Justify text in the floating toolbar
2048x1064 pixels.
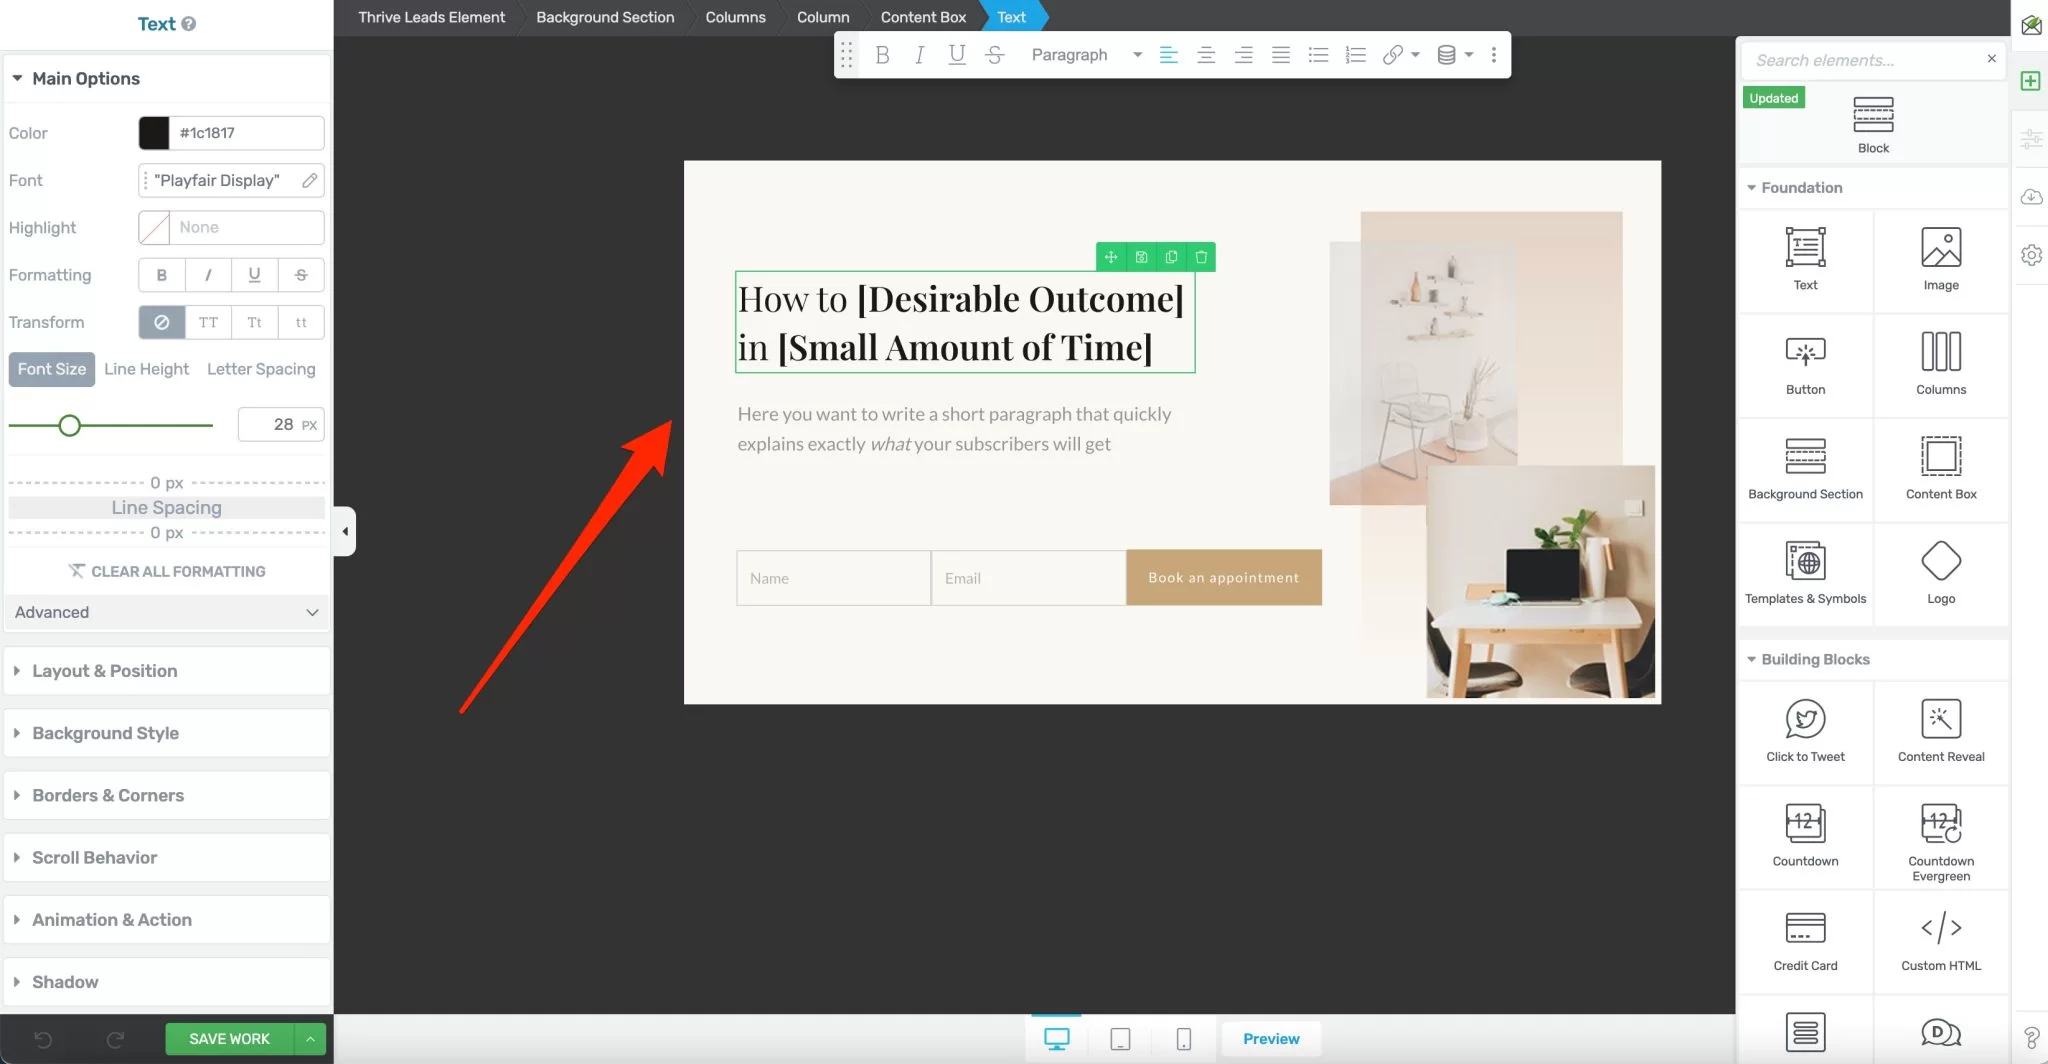point(1280,55)
